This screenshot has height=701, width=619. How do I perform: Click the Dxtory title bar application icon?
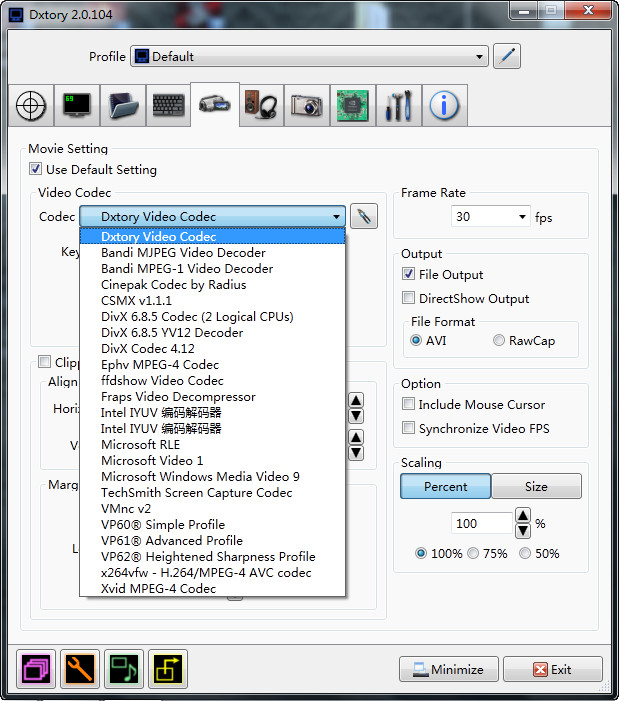[x=16, y=15]
